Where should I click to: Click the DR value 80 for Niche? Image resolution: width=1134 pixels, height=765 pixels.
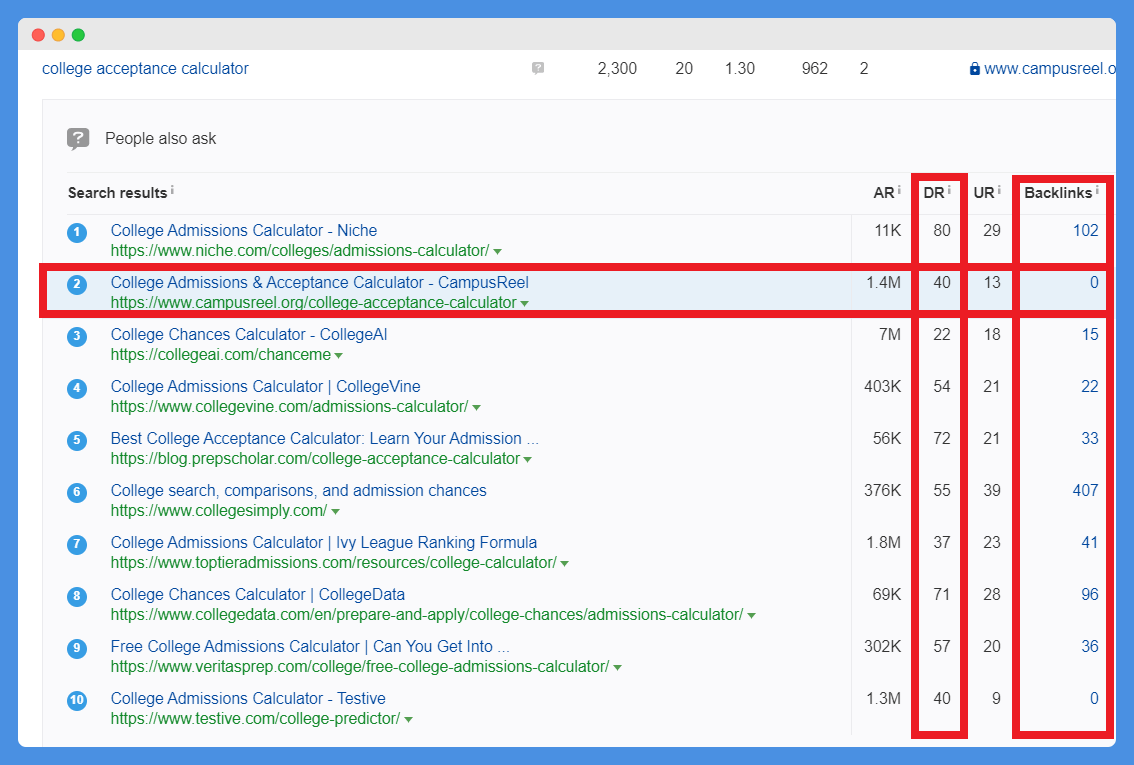pos(942,231)
